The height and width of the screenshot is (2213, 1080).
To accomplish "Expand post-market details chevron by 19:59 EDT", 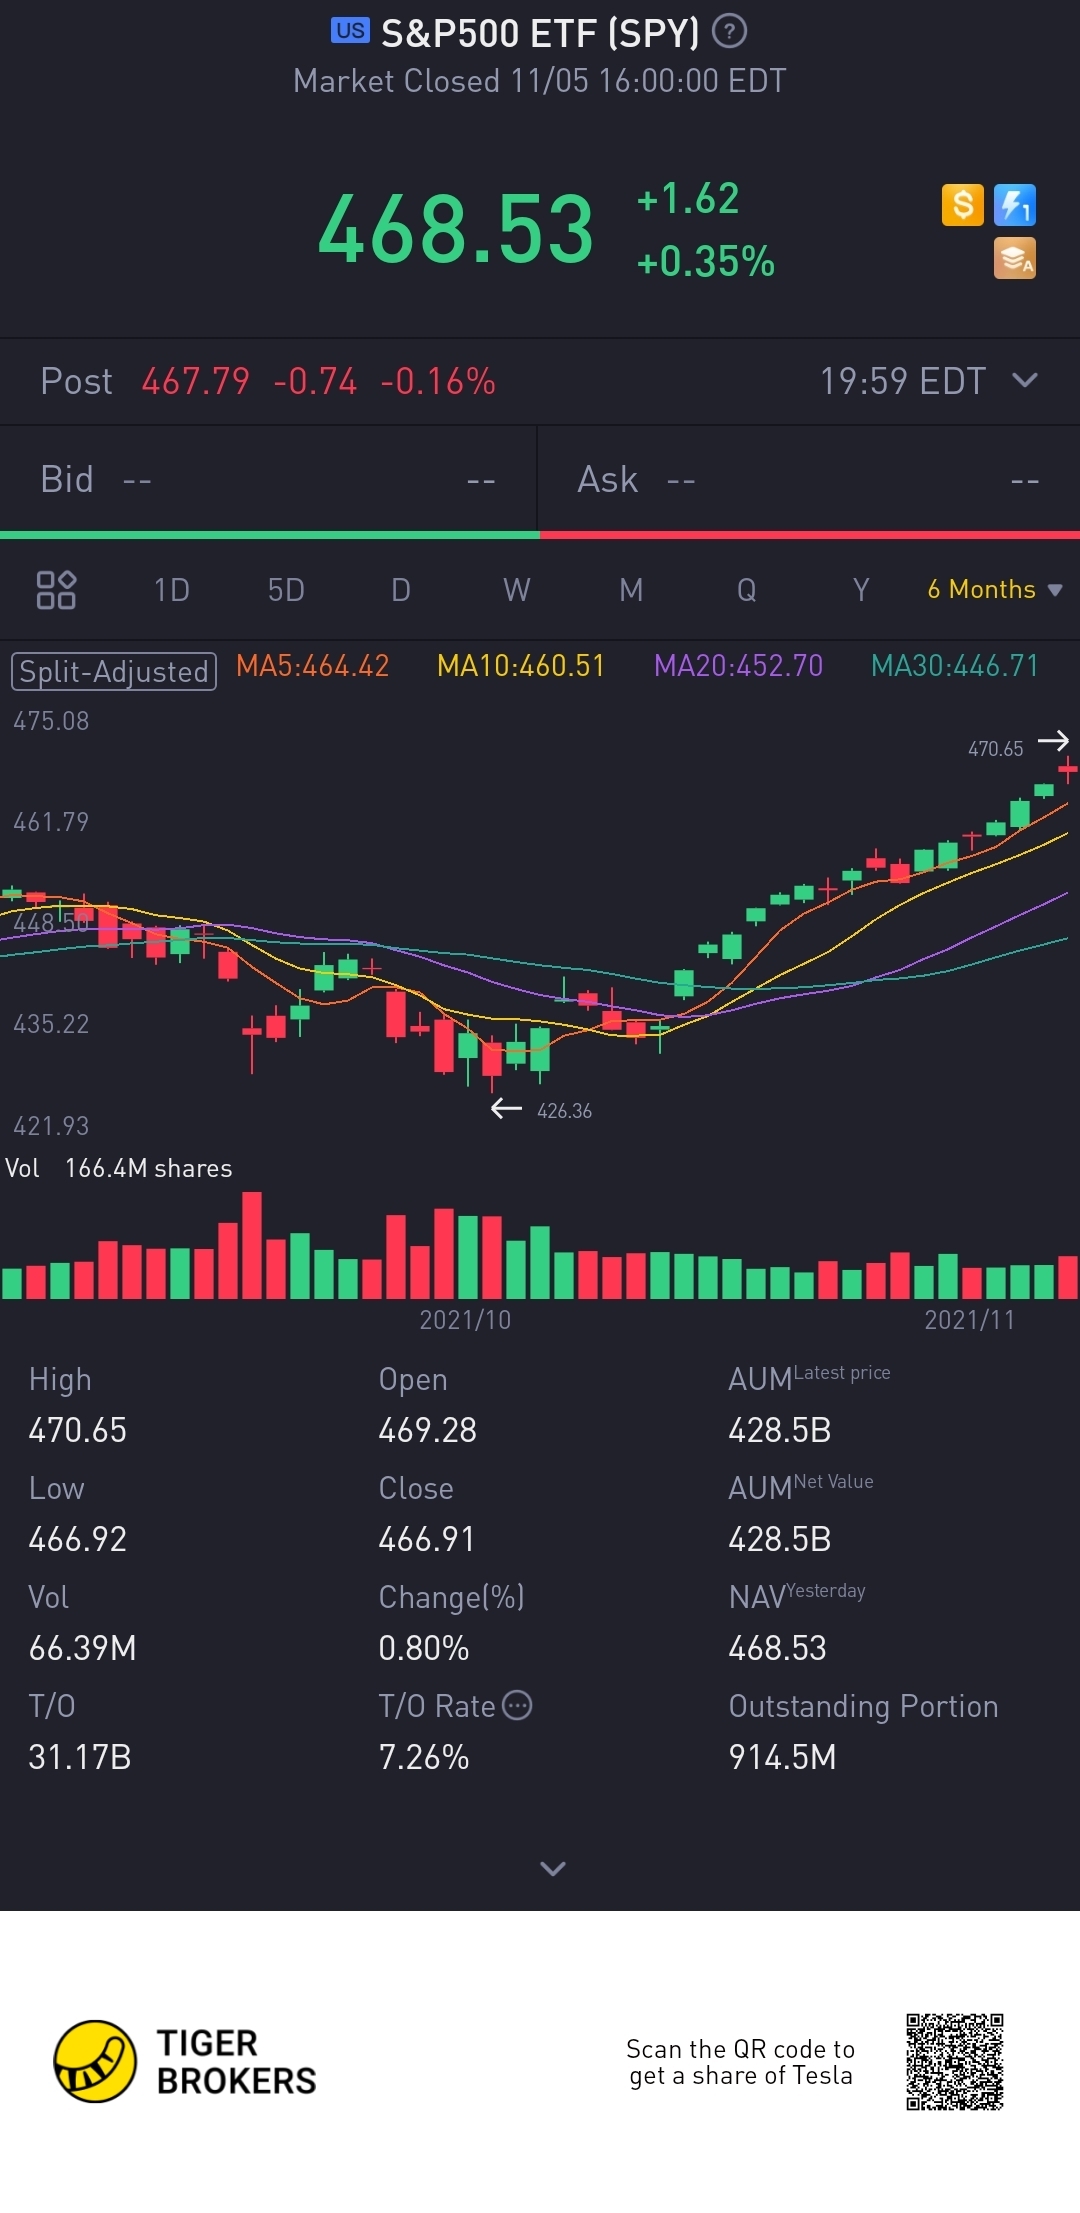I will (1025, 380).
